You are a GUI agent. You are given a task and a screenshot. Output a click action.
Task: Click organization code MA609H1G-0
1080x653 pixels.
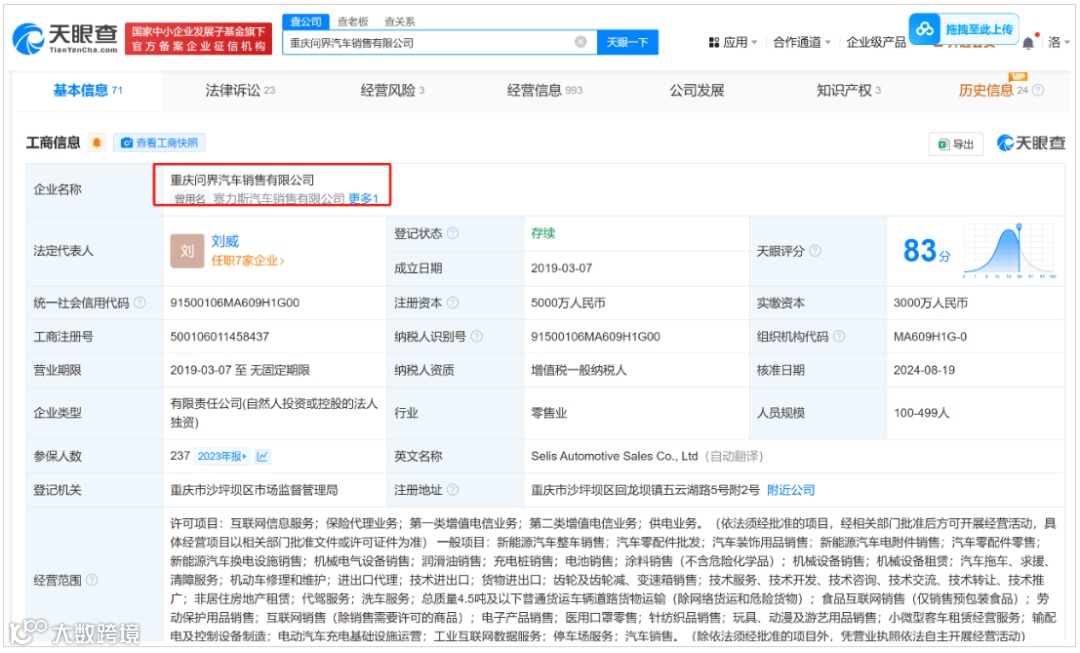tap(930, 336)
